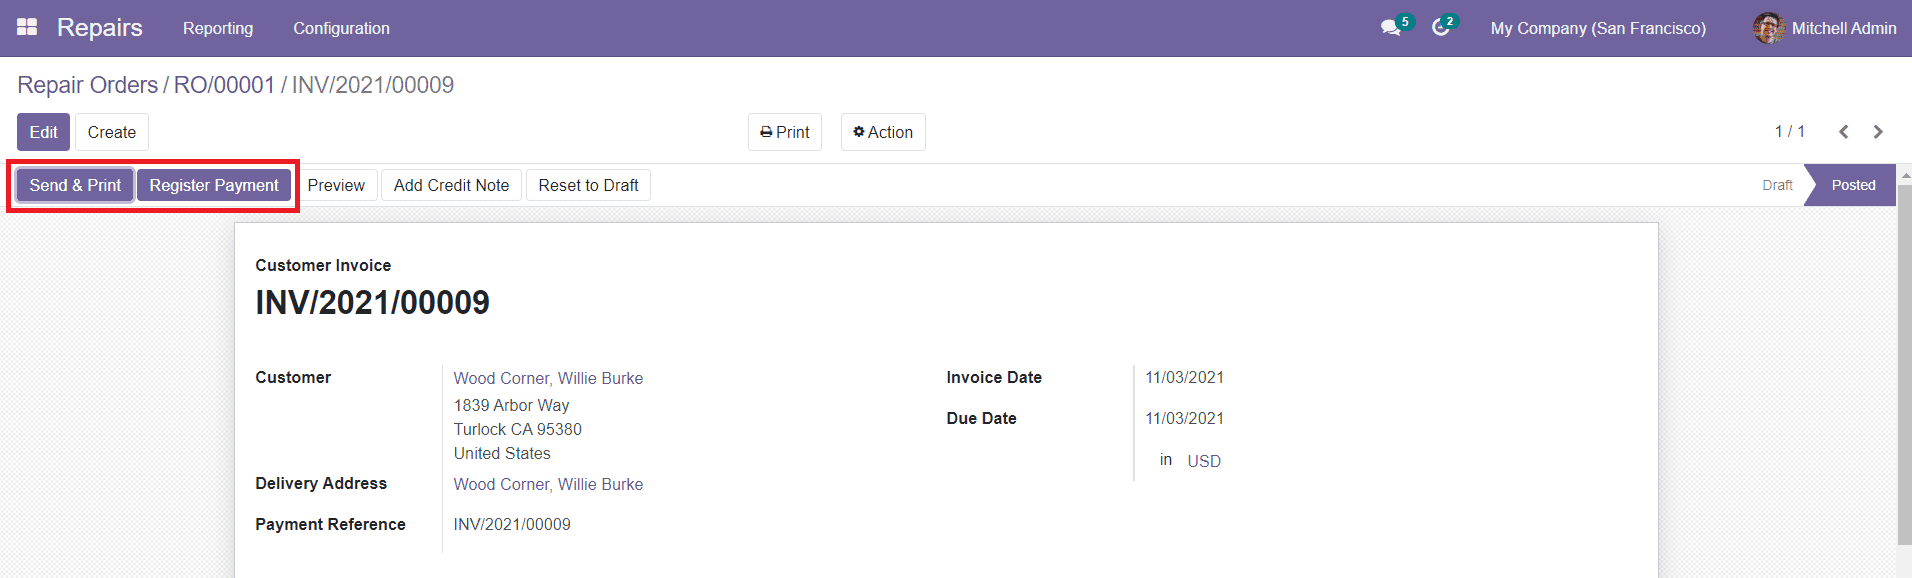Navigate to Repair Orders via breadcrumb
The image size is (1912, 578).
point(87,85)
